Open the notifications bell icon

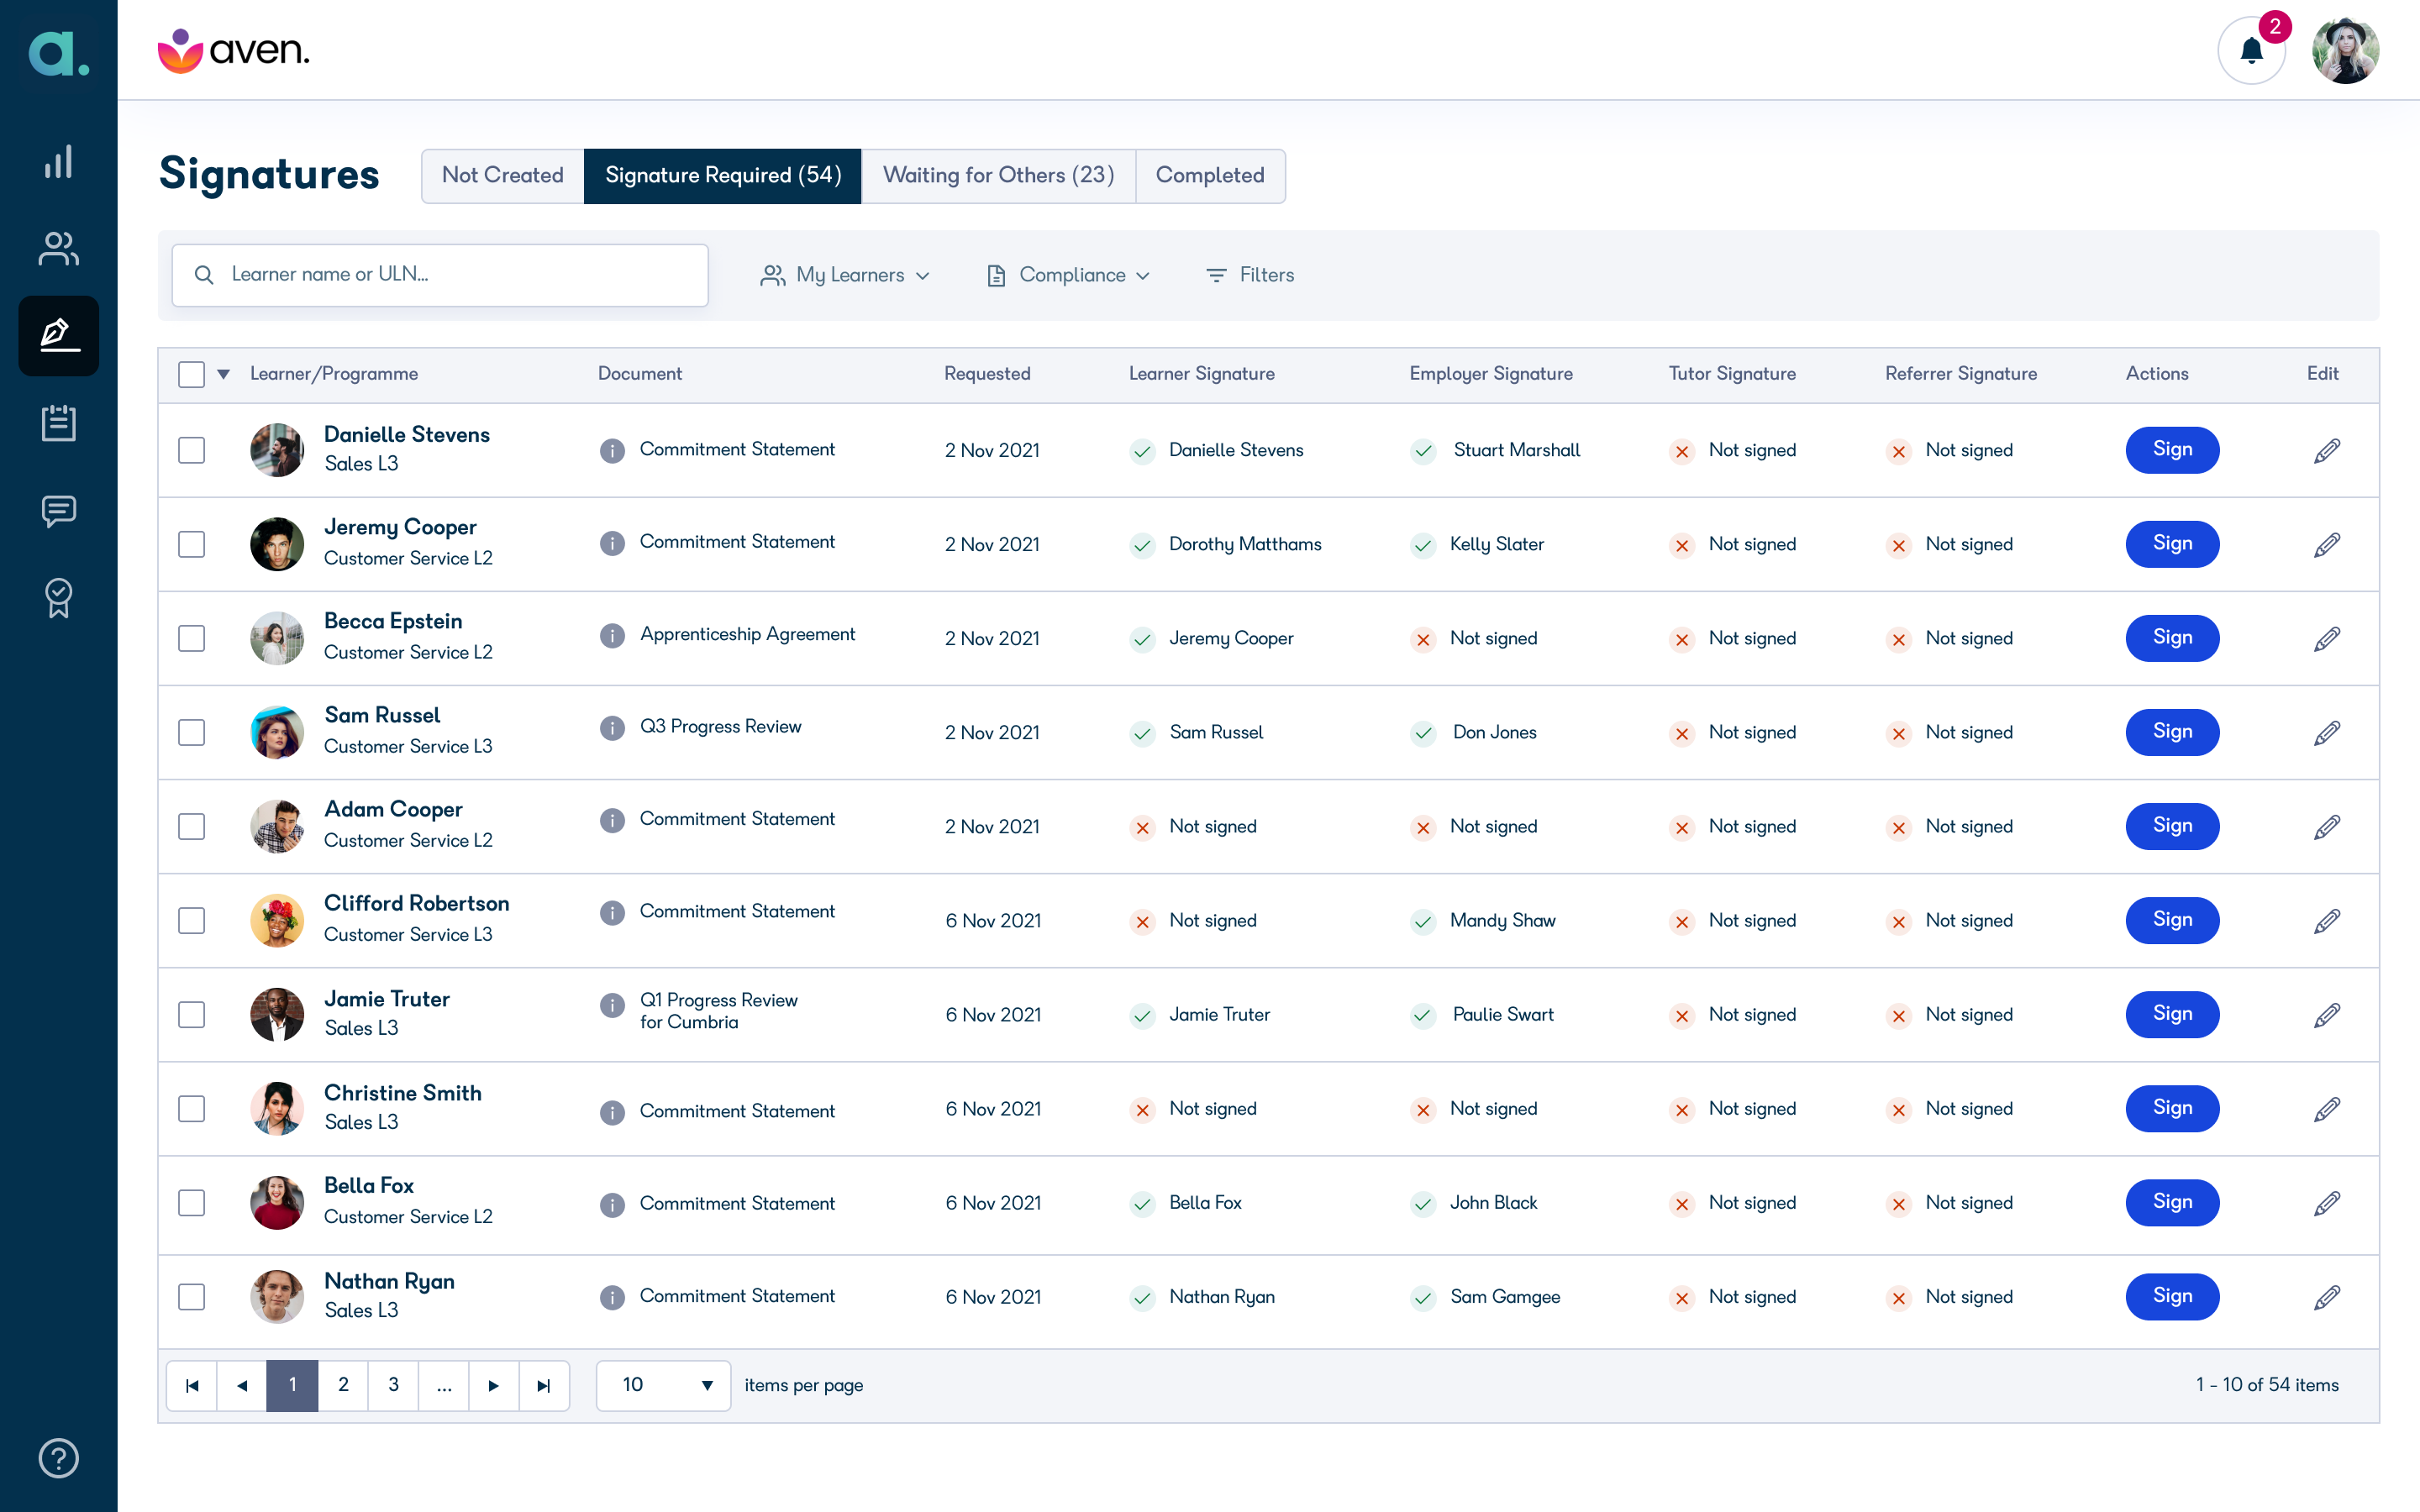tap(2251, 50)
